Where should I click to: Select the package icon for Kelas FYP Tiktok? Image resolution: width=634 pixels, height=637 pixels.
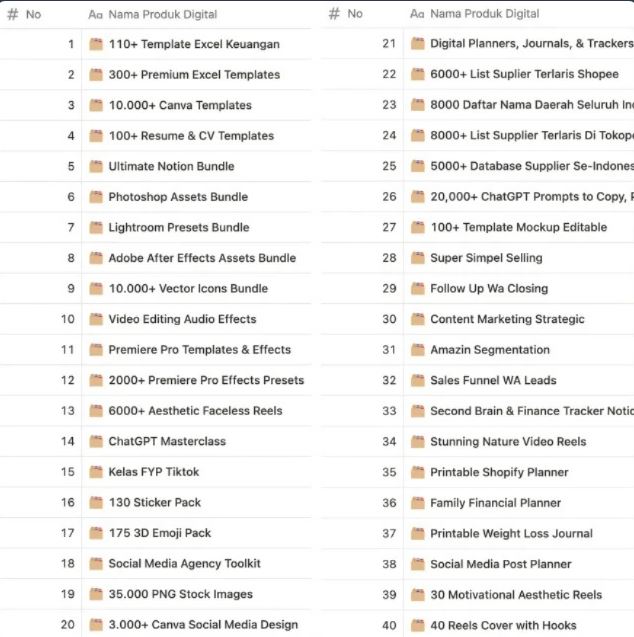pyautogui.click(x=96, y=472)
